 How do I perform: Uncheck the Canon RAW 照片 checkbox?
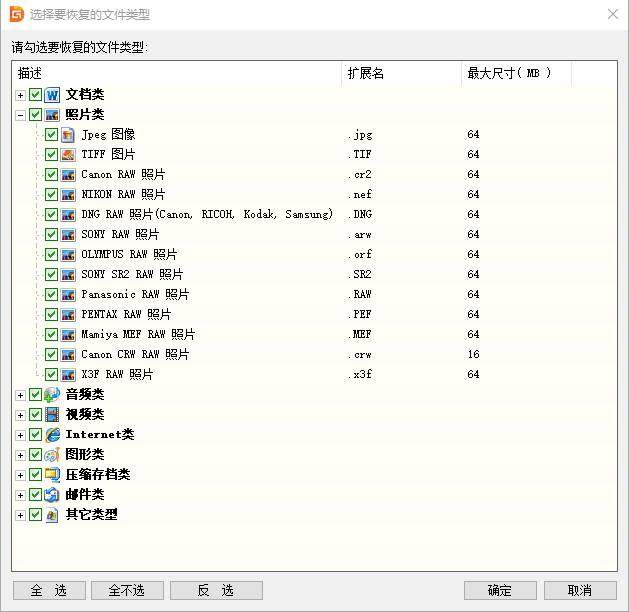pos(51,174)
